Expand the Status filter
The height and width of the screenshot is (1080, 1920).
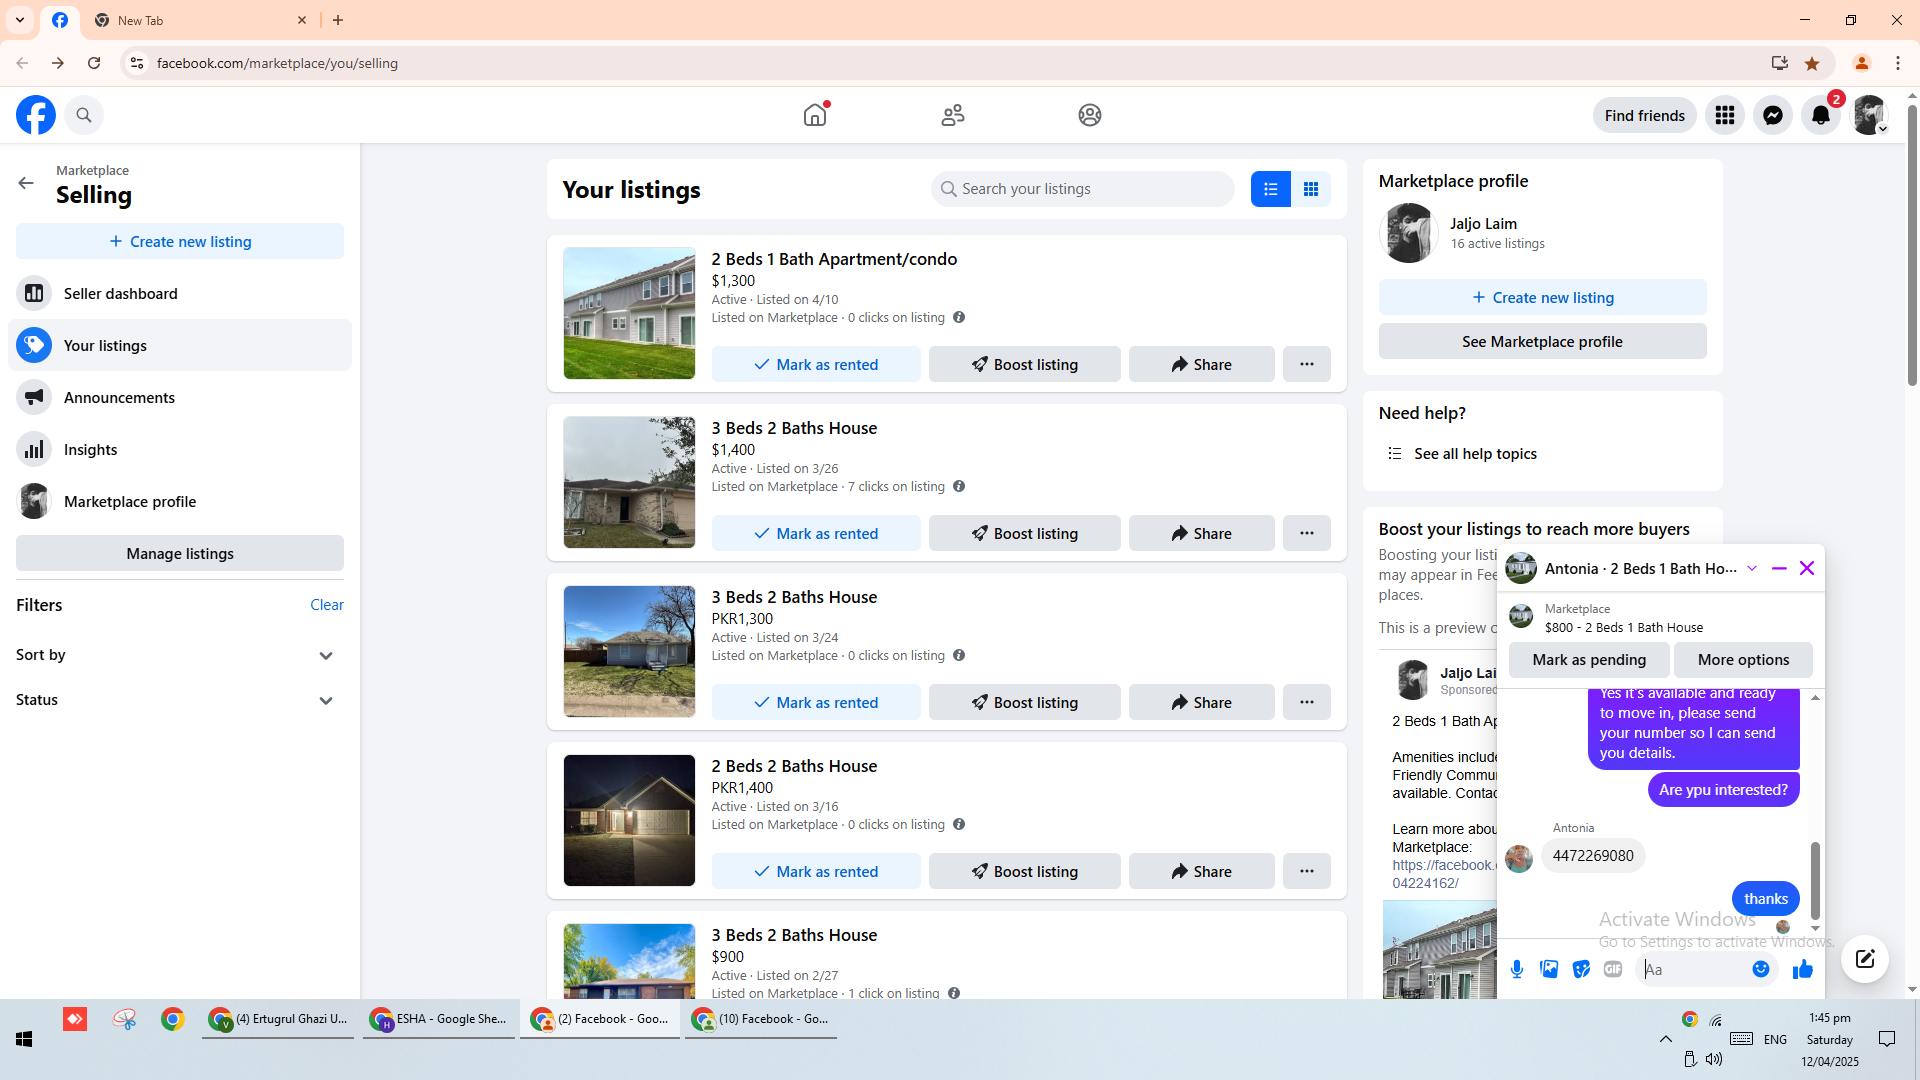click(180, 700)
